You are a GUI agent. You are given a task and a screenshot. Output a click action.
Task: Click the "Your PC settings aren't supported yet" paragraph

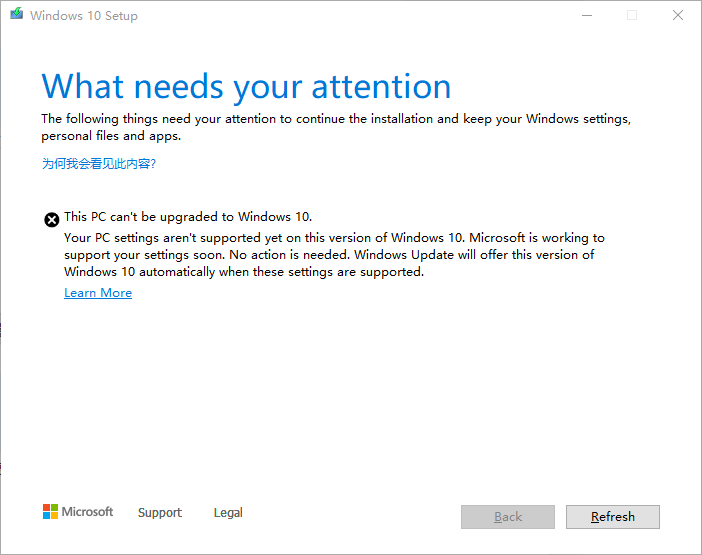[334, 255]
